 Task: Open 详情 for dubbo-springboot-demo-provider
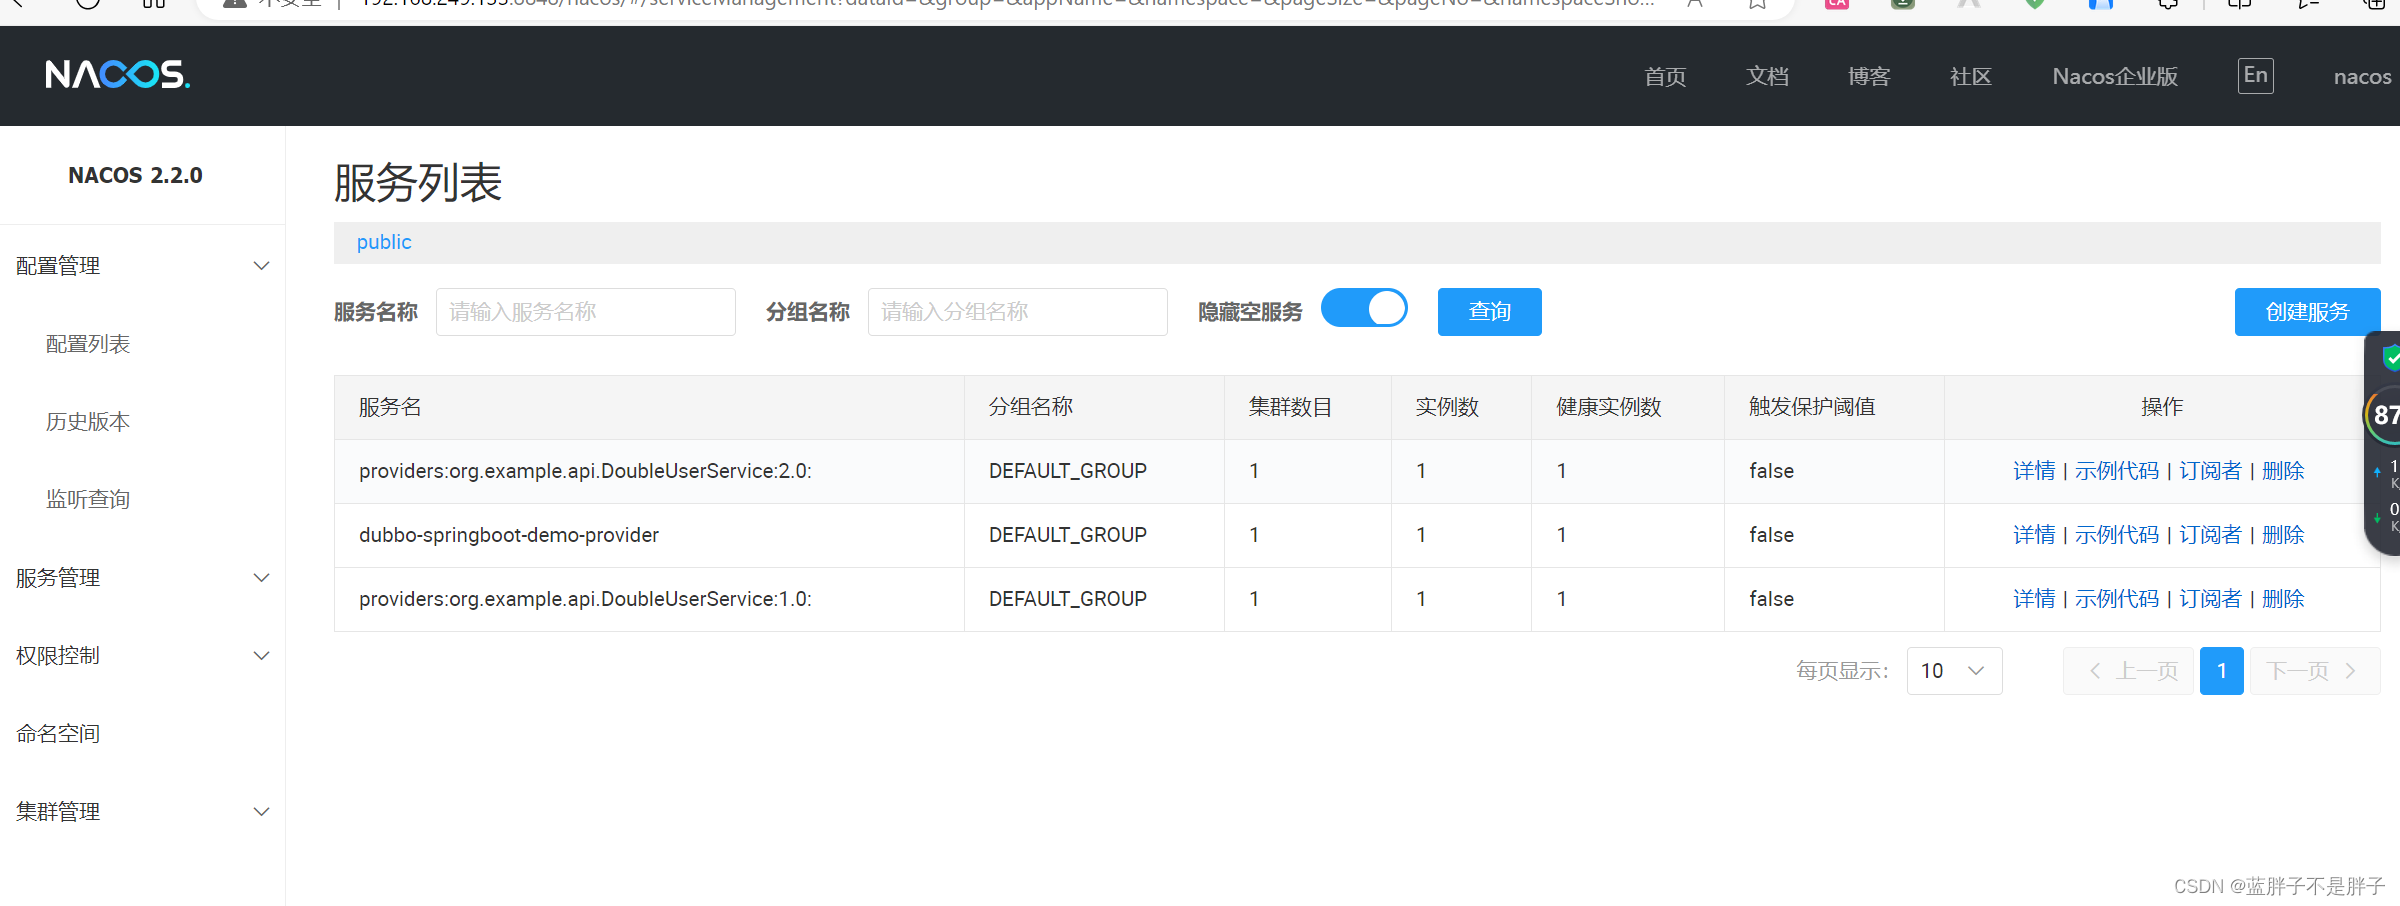pyautogui.click(x=2034, y=535)
